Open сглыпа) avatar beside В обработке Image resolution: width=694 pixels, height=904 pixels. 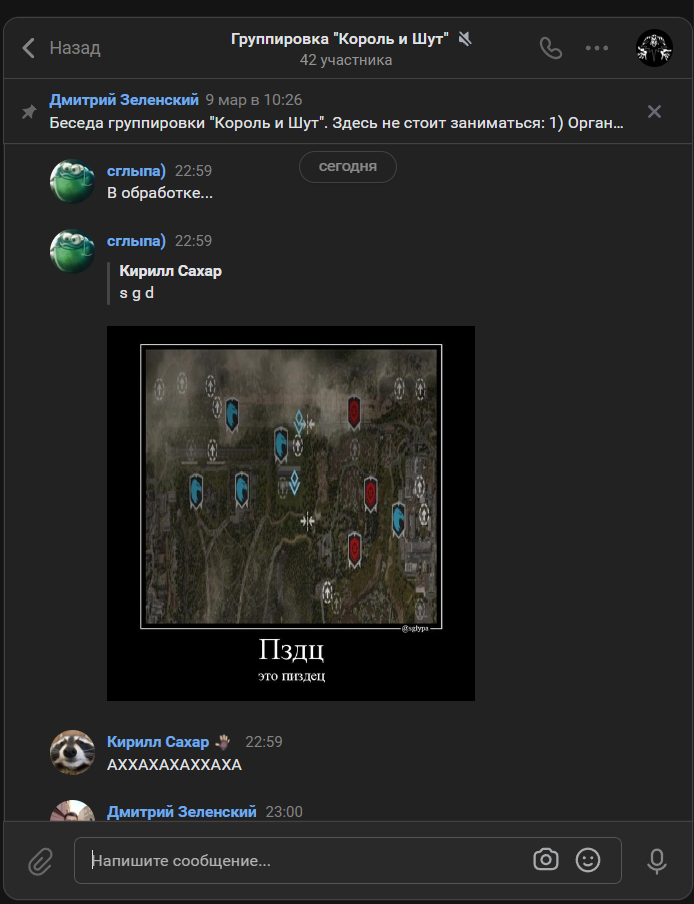point(72,181)
